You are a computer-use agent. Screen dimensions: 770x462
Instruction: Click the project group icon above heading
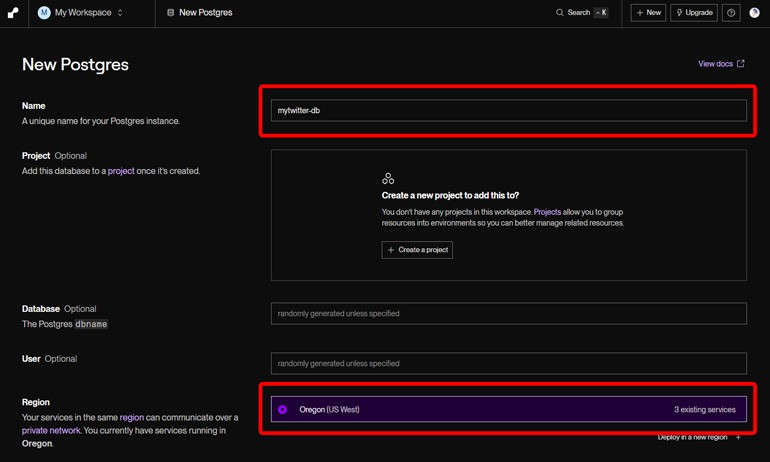388,178
